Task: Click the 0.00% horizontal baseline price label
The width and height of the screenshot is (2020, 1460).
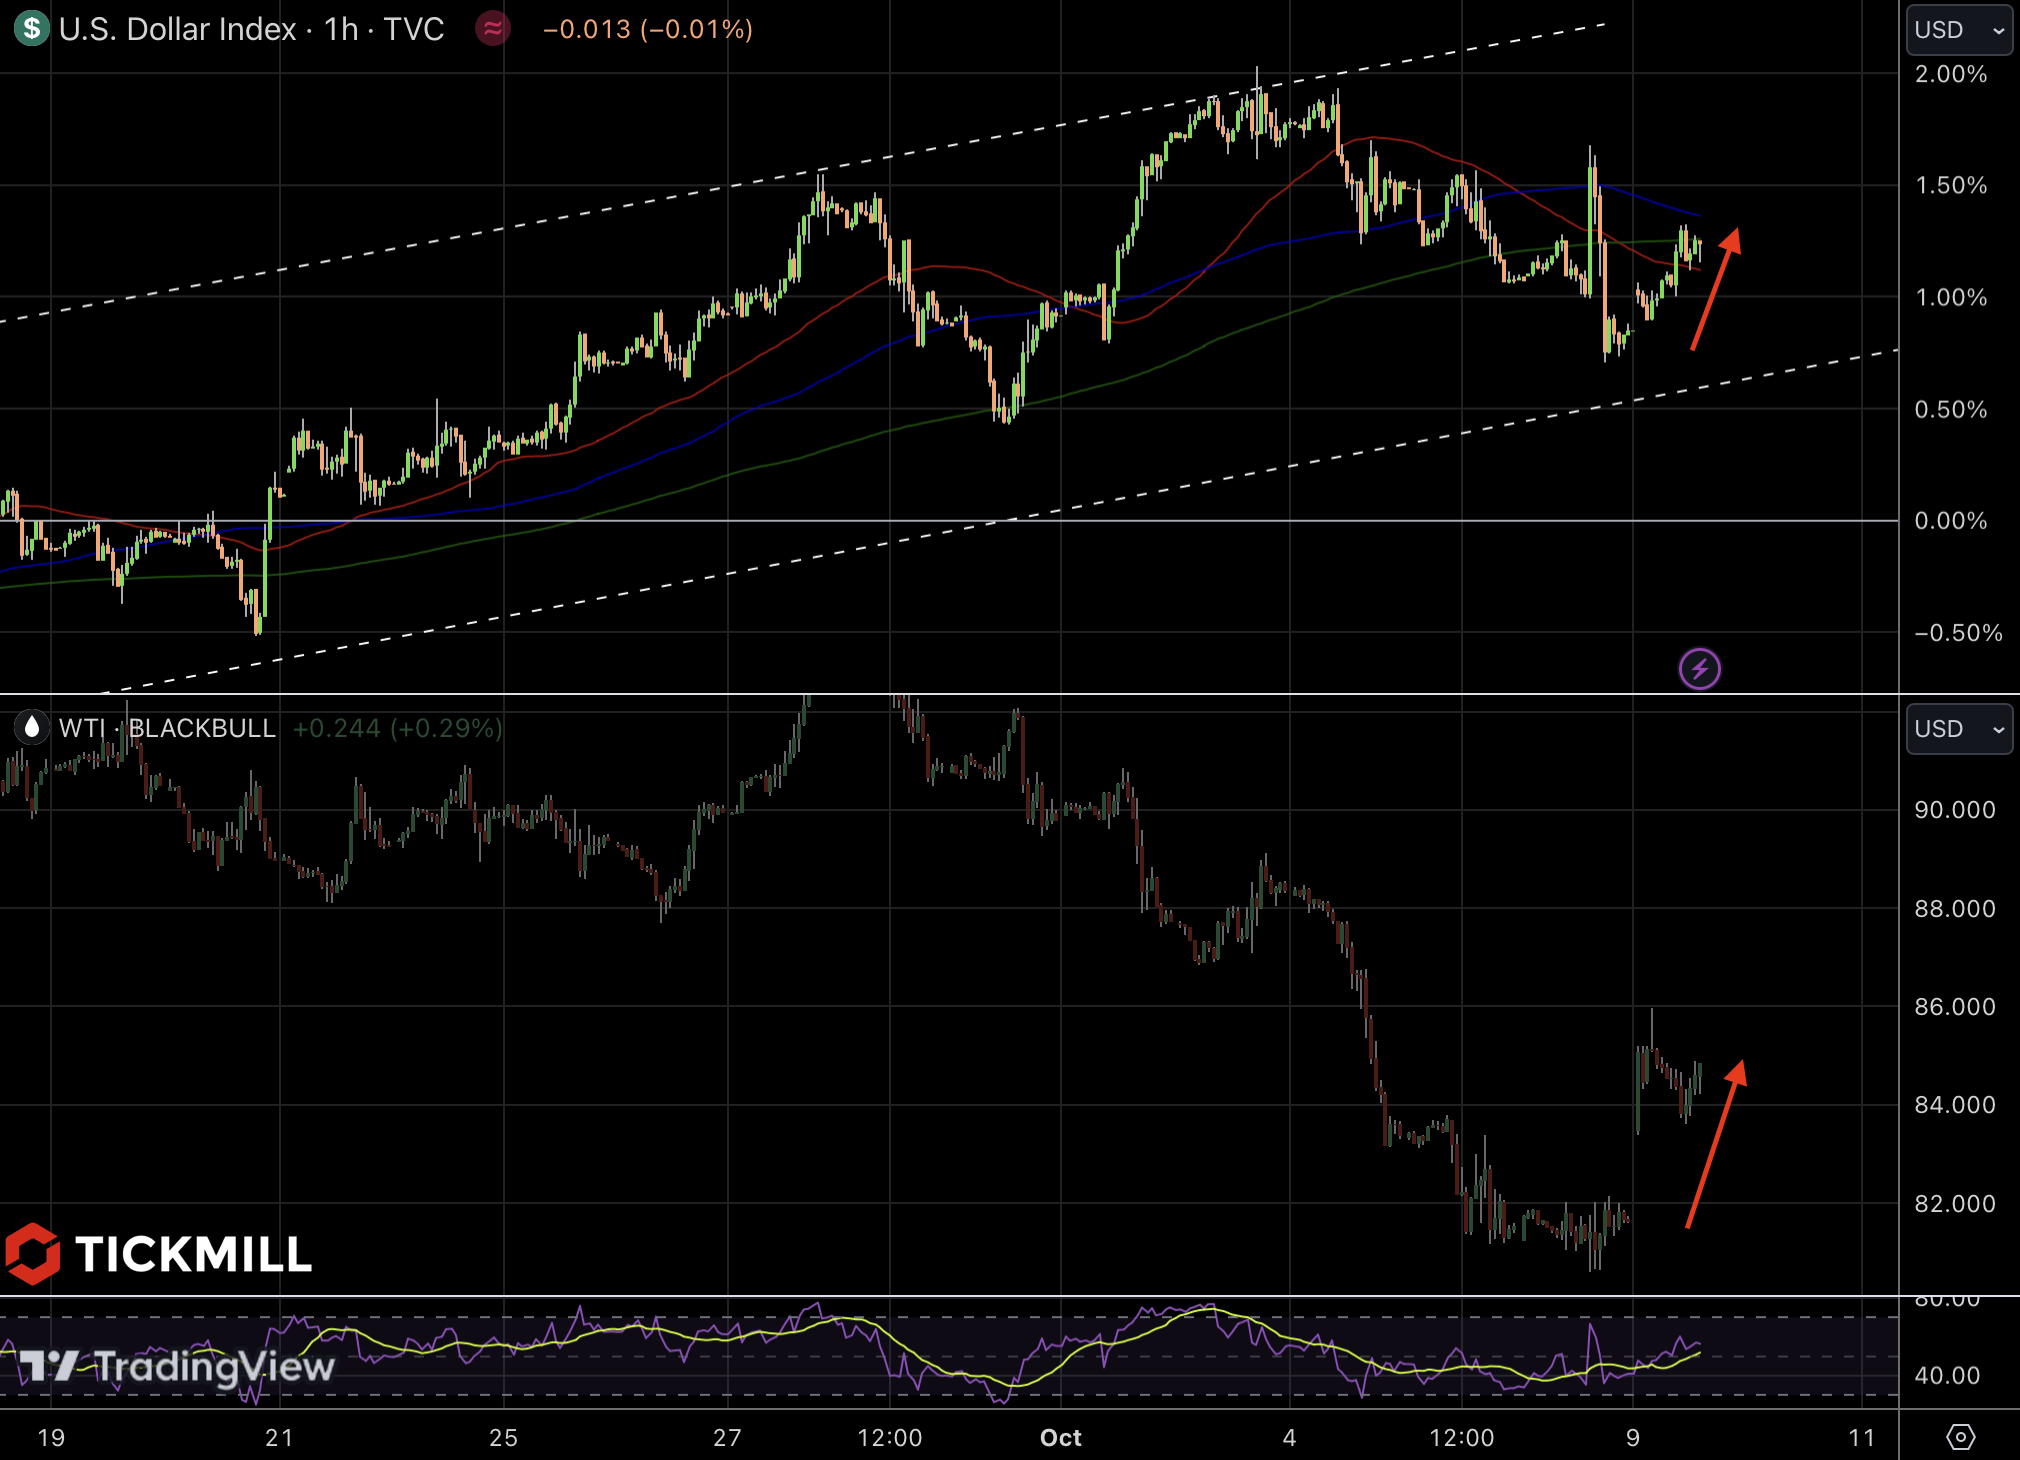Action: [x=1950, y=520]
